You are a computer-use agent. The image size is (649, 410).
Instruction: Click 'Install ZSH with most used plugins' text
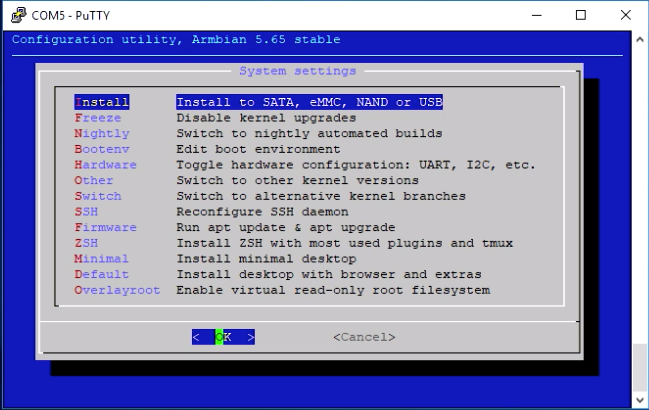point(344,243)
